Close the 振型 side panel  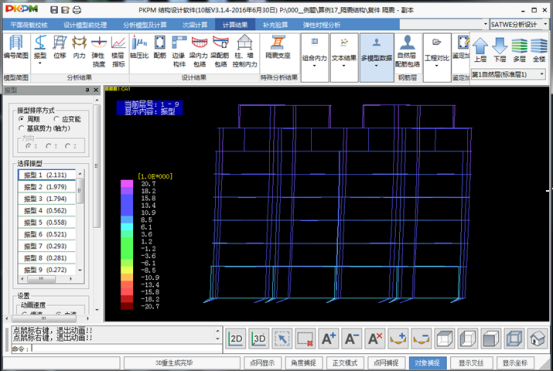[x=96, y=90]
